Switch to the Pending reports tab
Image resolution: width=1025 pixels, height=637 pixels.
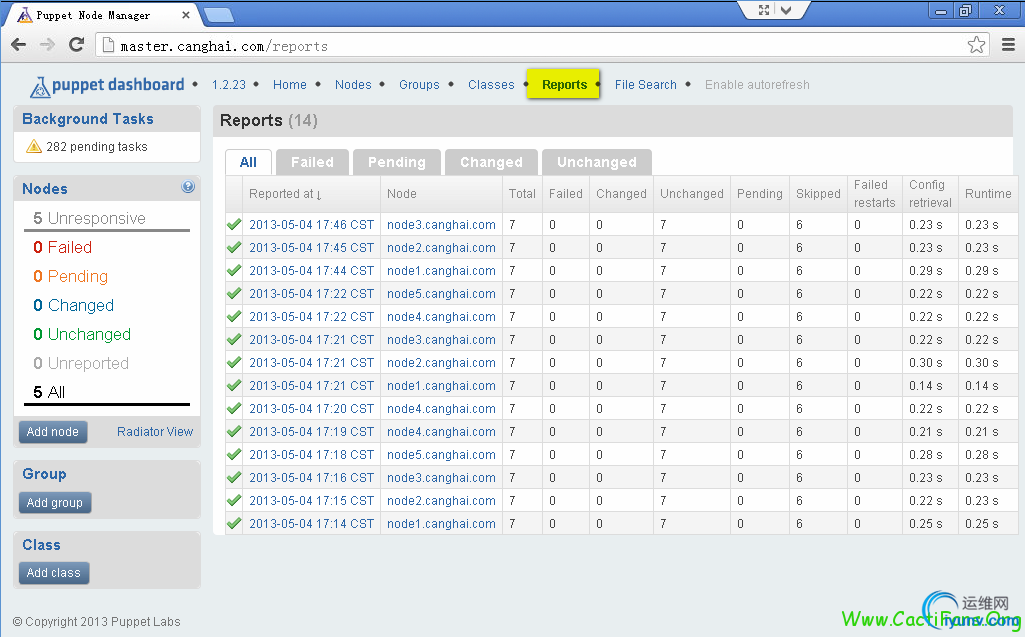click(396, 162)
